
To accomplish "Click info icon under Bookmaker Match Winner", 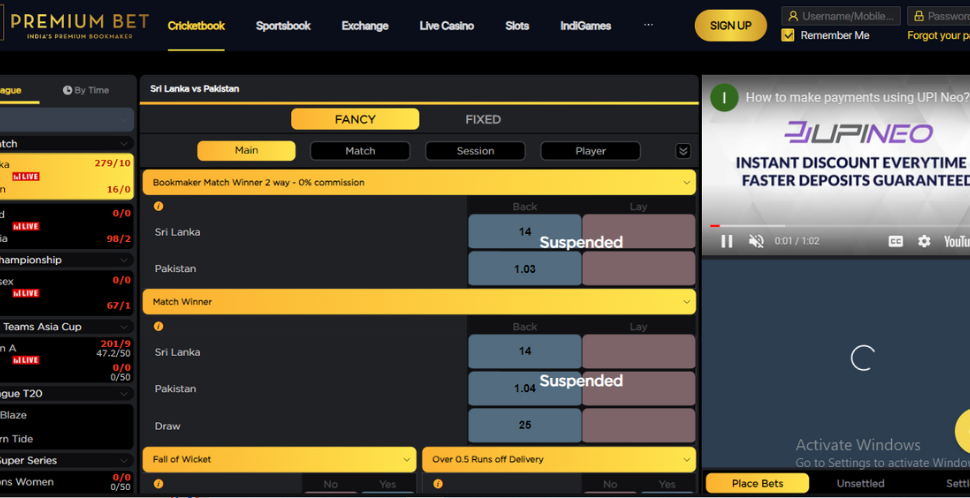I will coord(158,207).
